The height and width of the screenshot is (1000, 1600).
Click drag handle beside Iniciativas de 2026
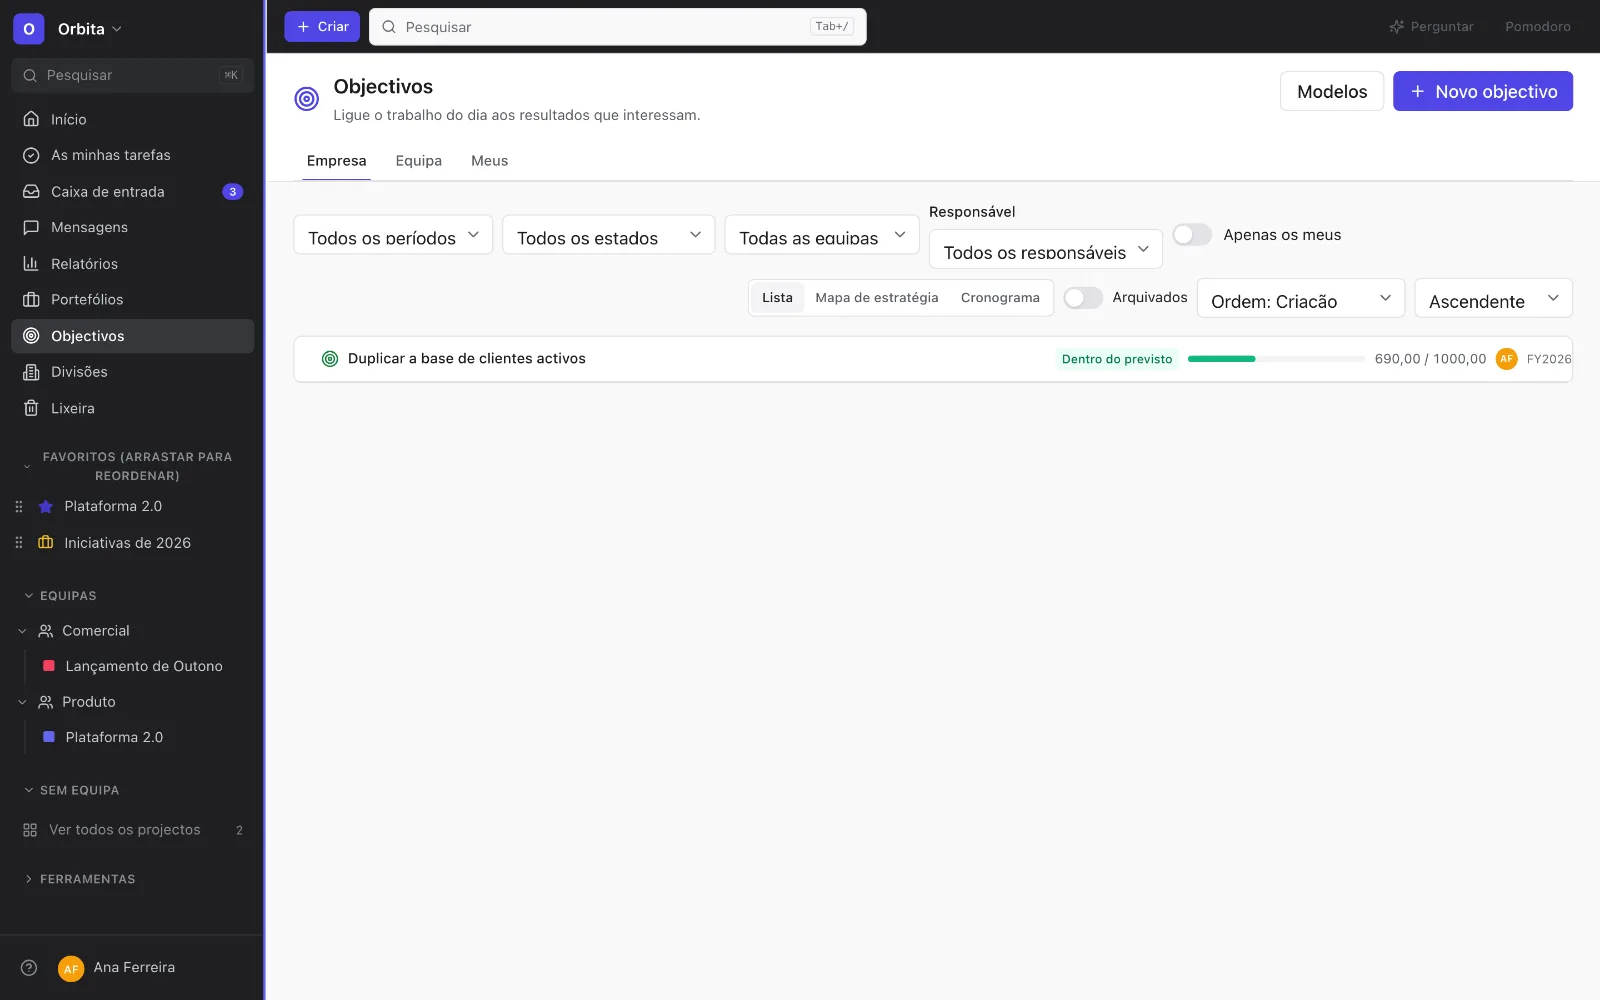(18, 543)
